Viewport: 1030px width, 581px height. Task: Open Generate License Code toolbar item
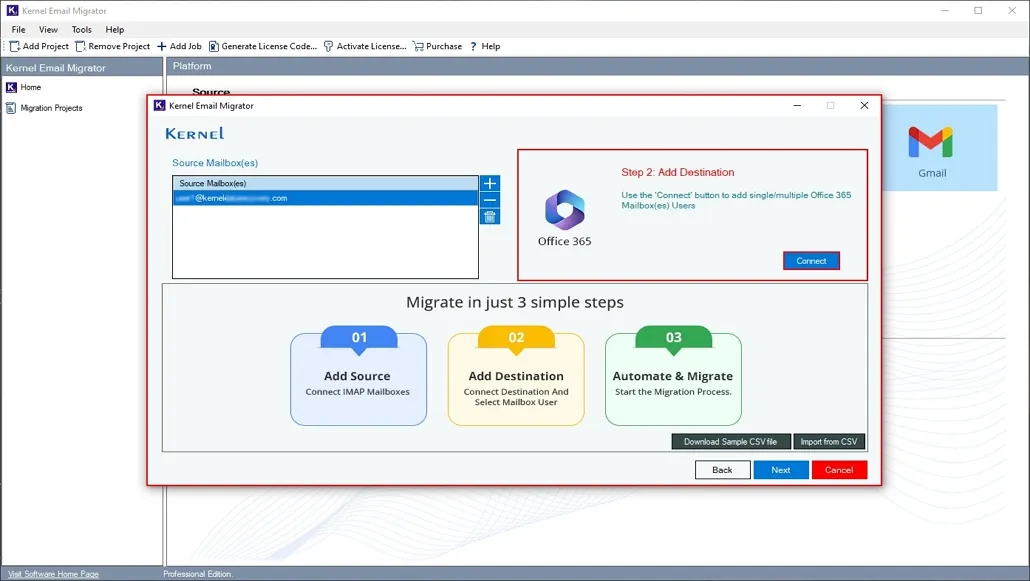[x=263, y=46]
